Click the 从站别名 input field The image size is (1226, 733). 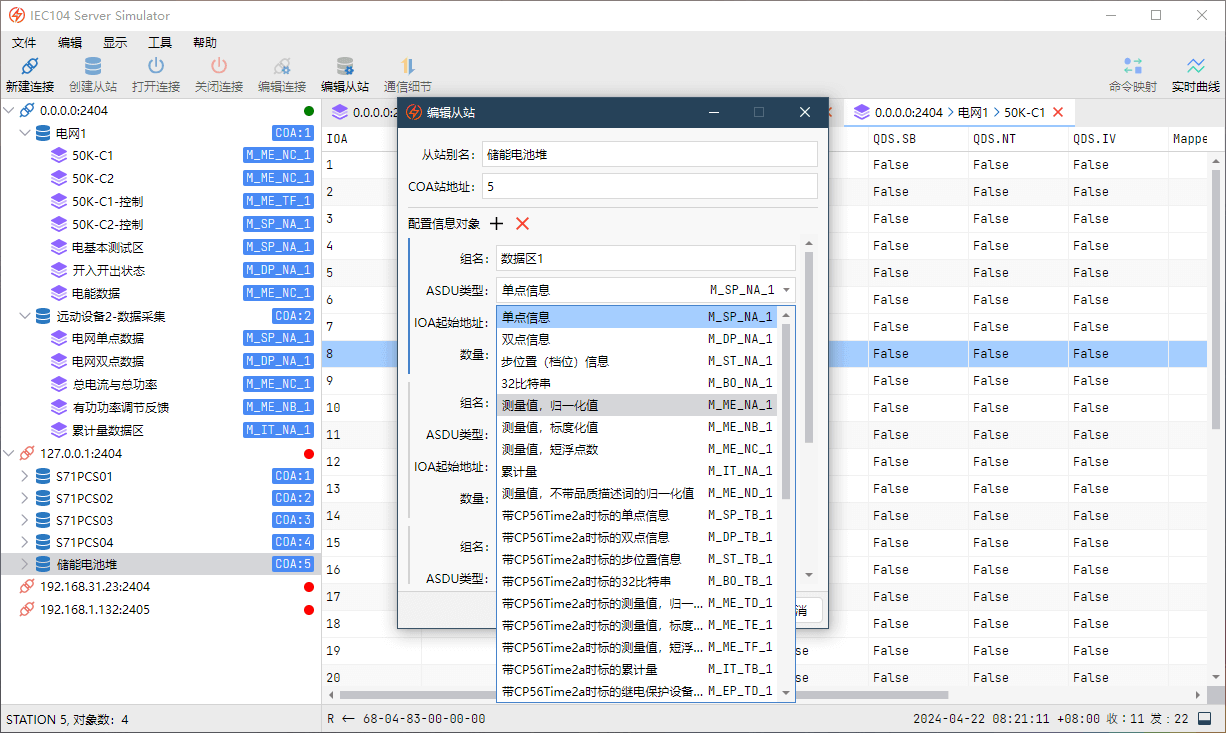tap(649, 154)
